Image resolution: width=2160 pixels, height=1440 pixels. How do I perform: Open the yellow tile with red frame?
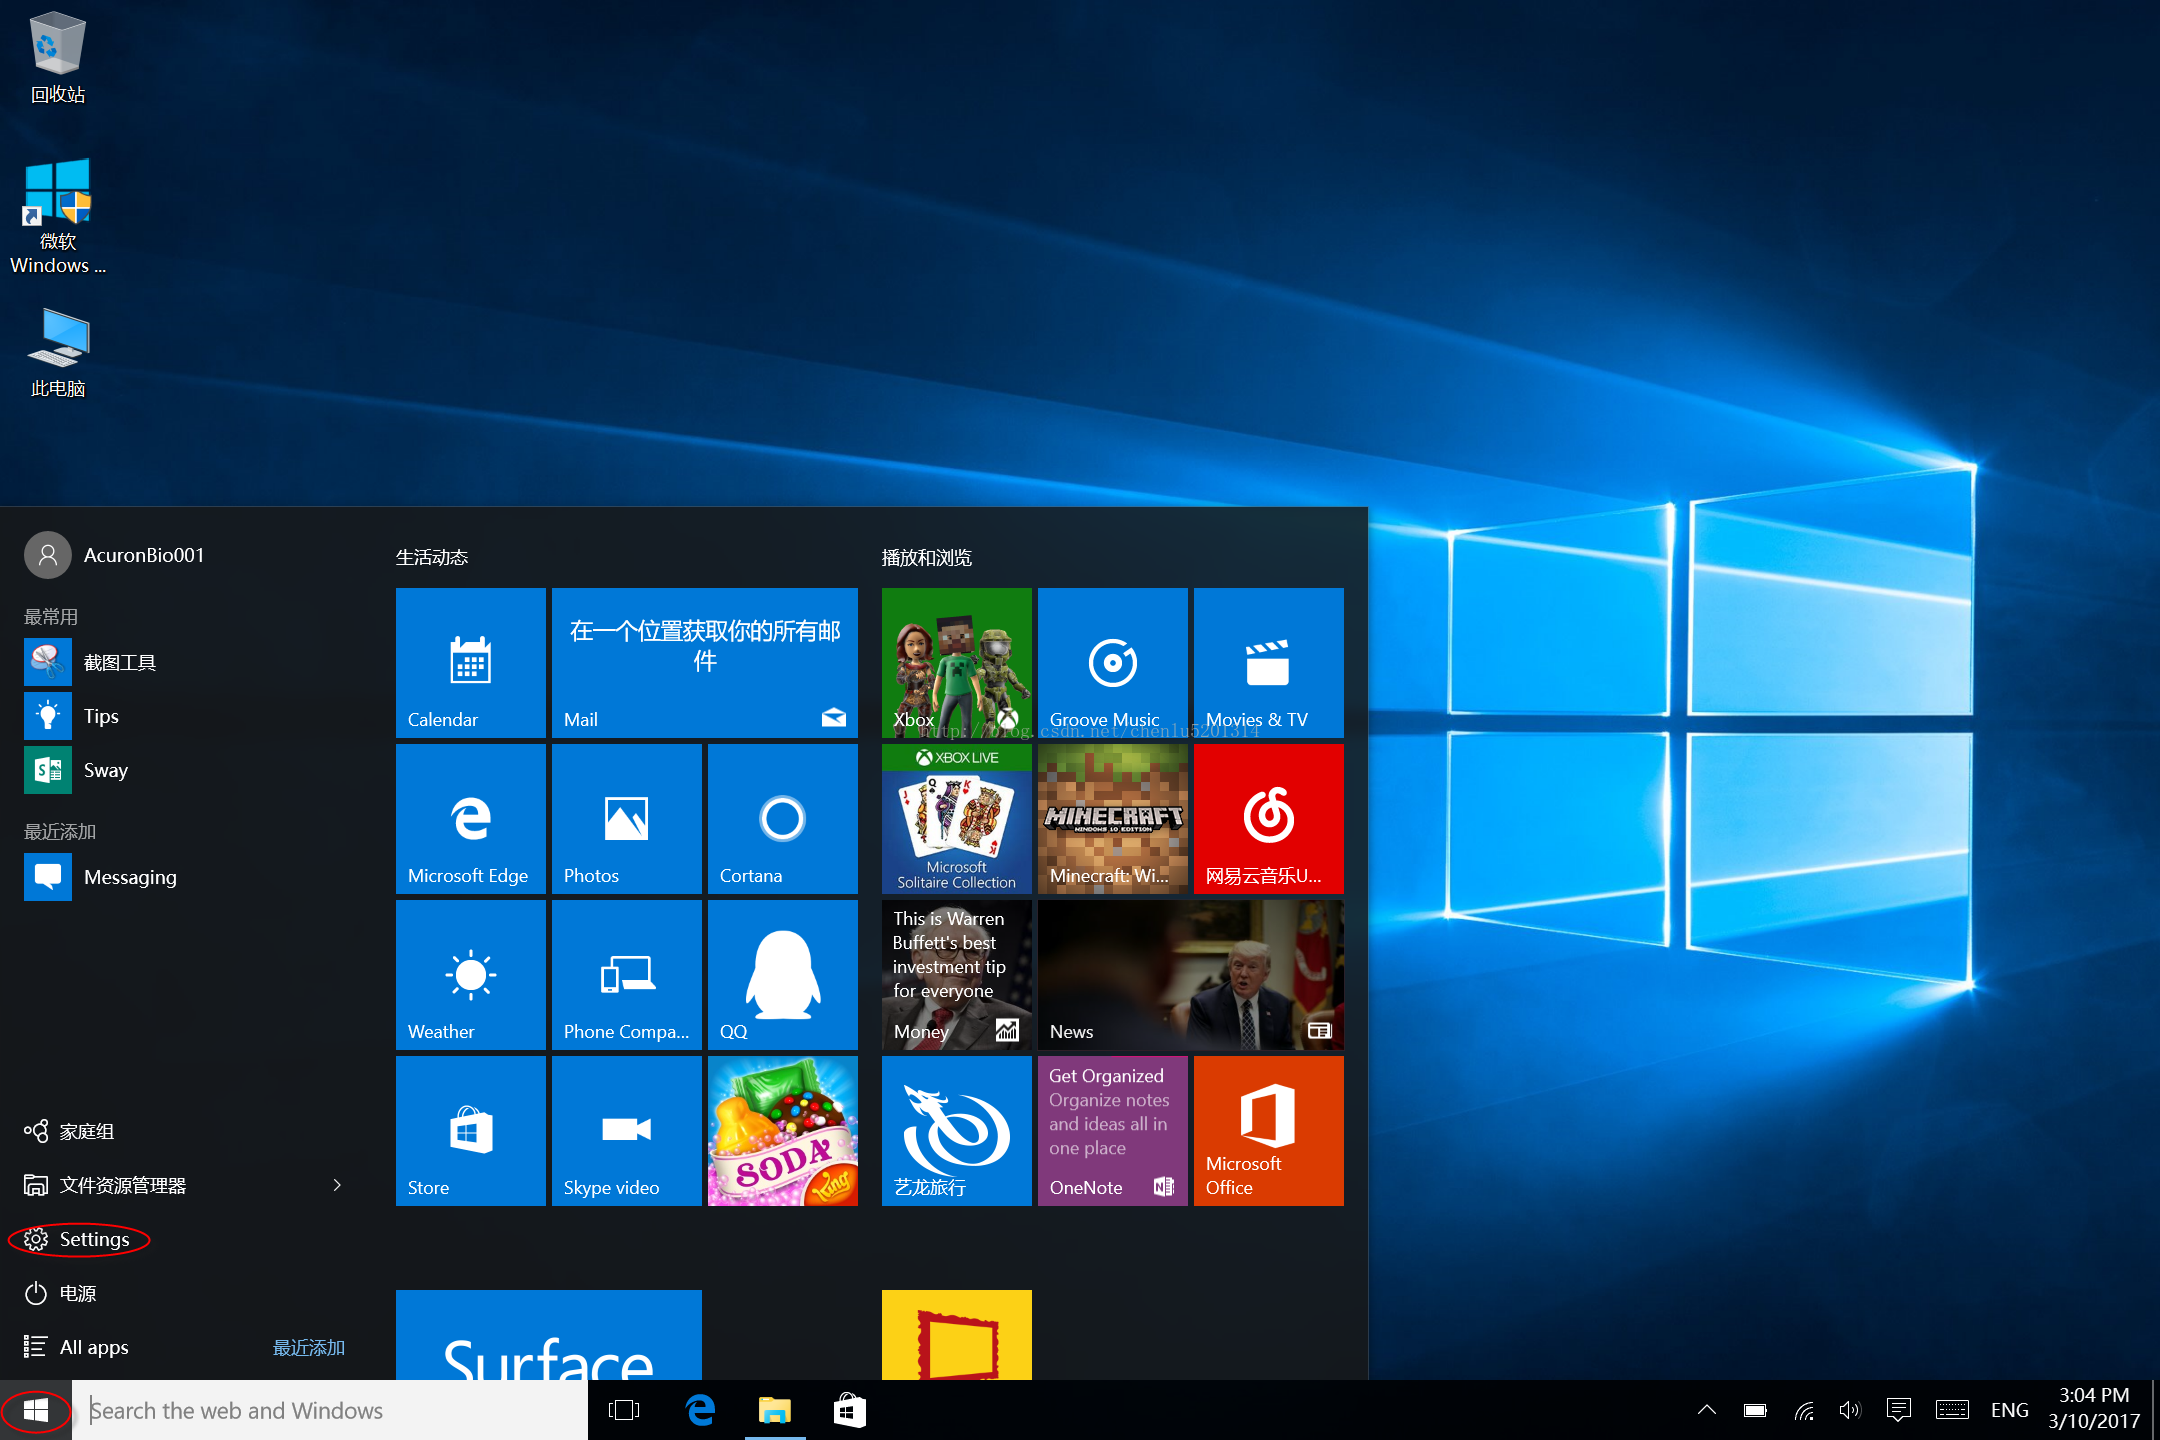pos(957,1335)
